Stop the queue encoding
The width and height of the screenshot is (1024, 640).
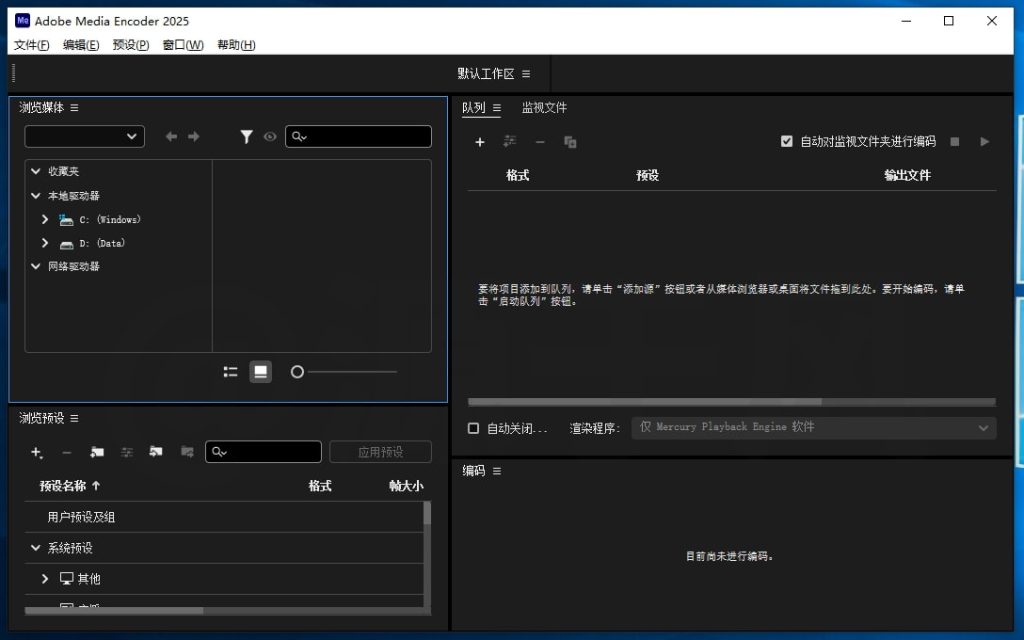click(x=955, y=142)
